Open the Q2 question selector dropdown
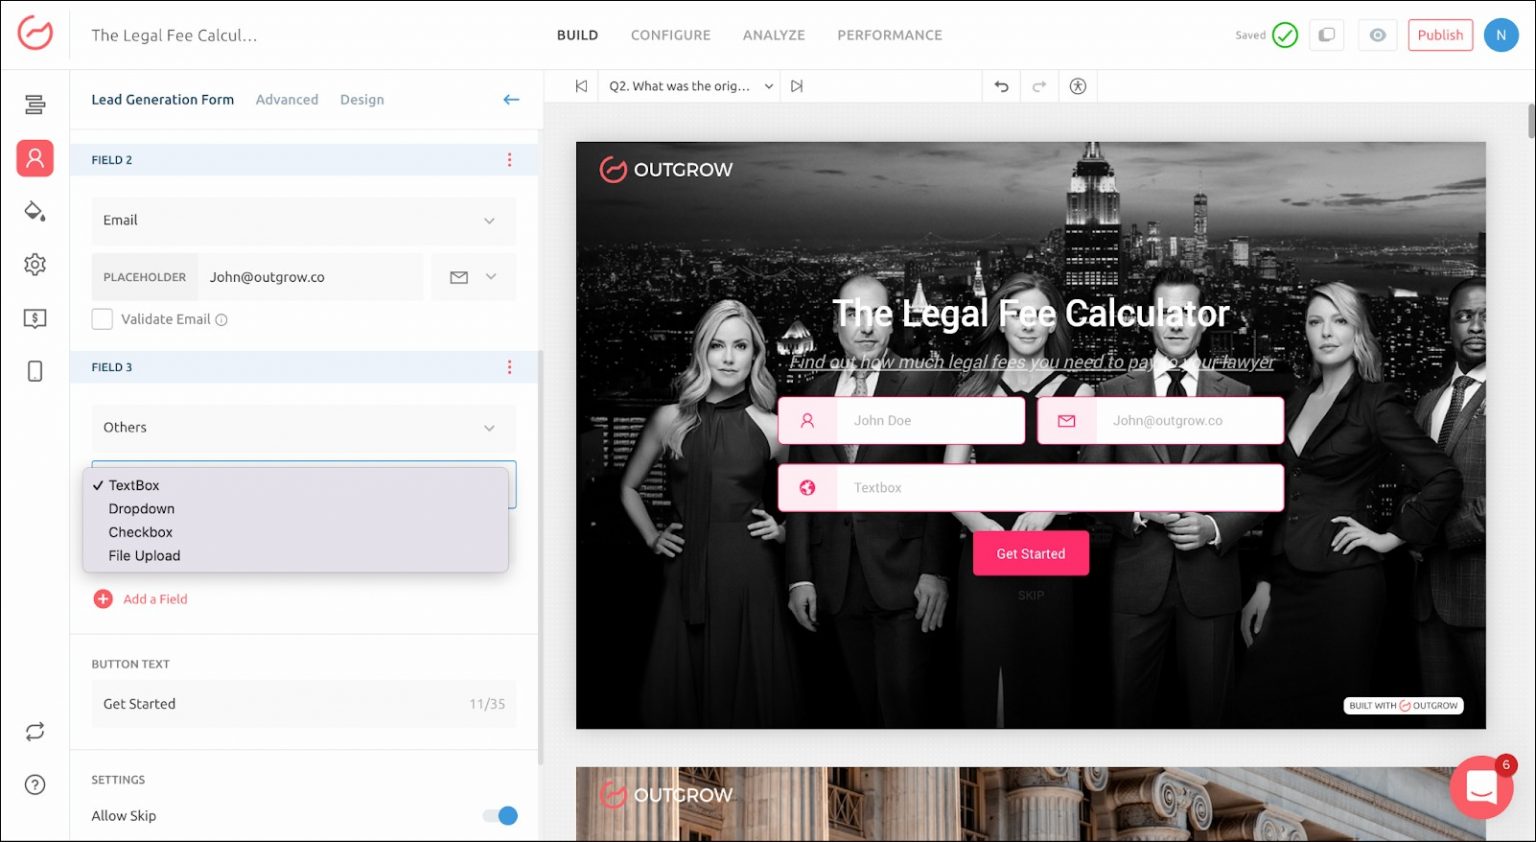1536x842 pixels. coord(690,86)
